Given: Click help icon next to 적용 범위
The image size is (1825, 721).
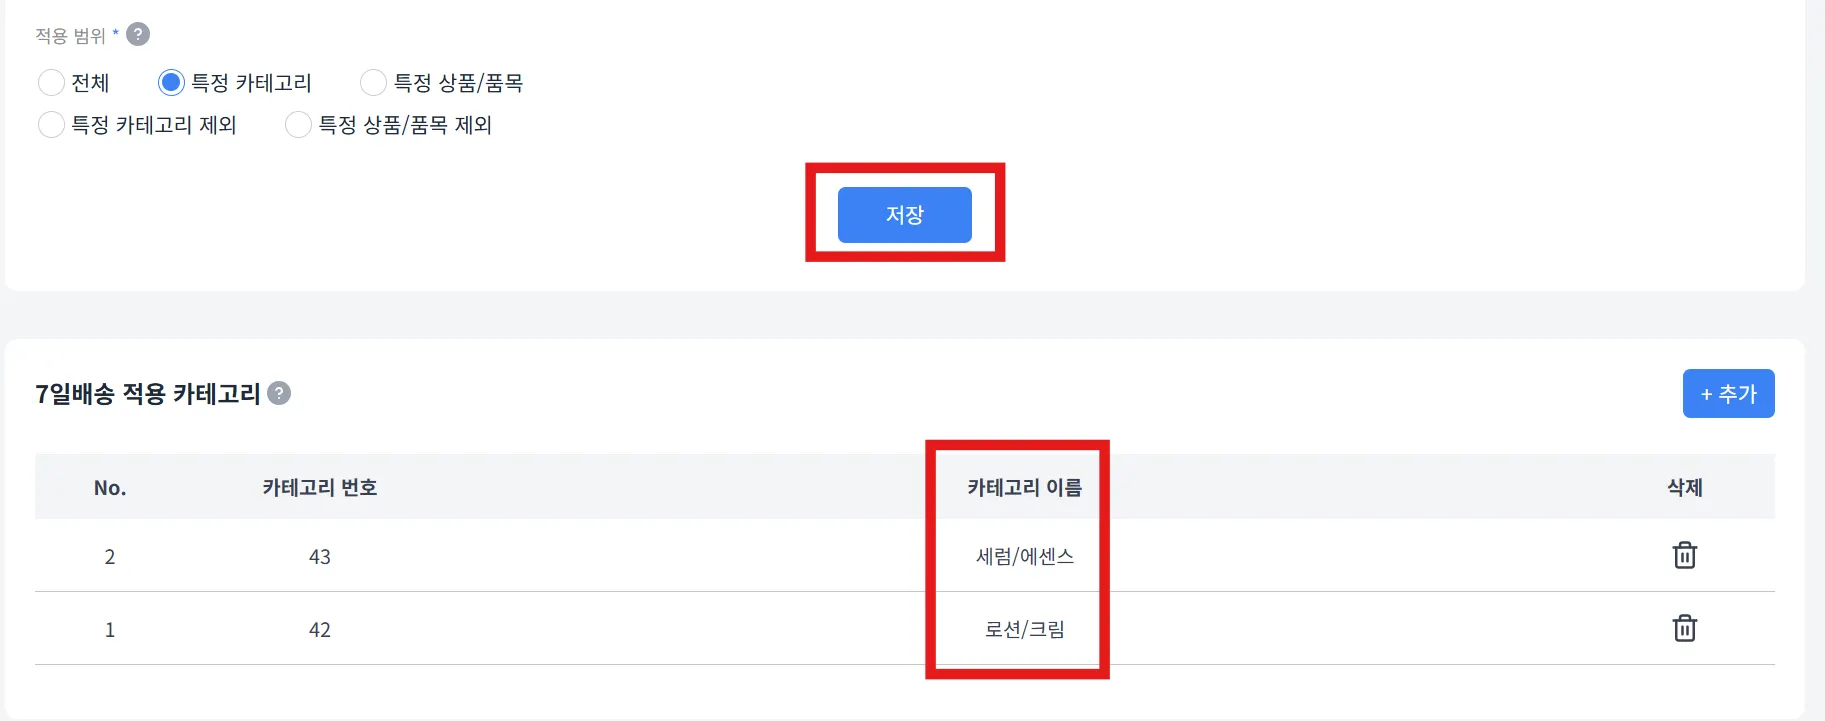Looking at the screenshot, I should [138, 35].
